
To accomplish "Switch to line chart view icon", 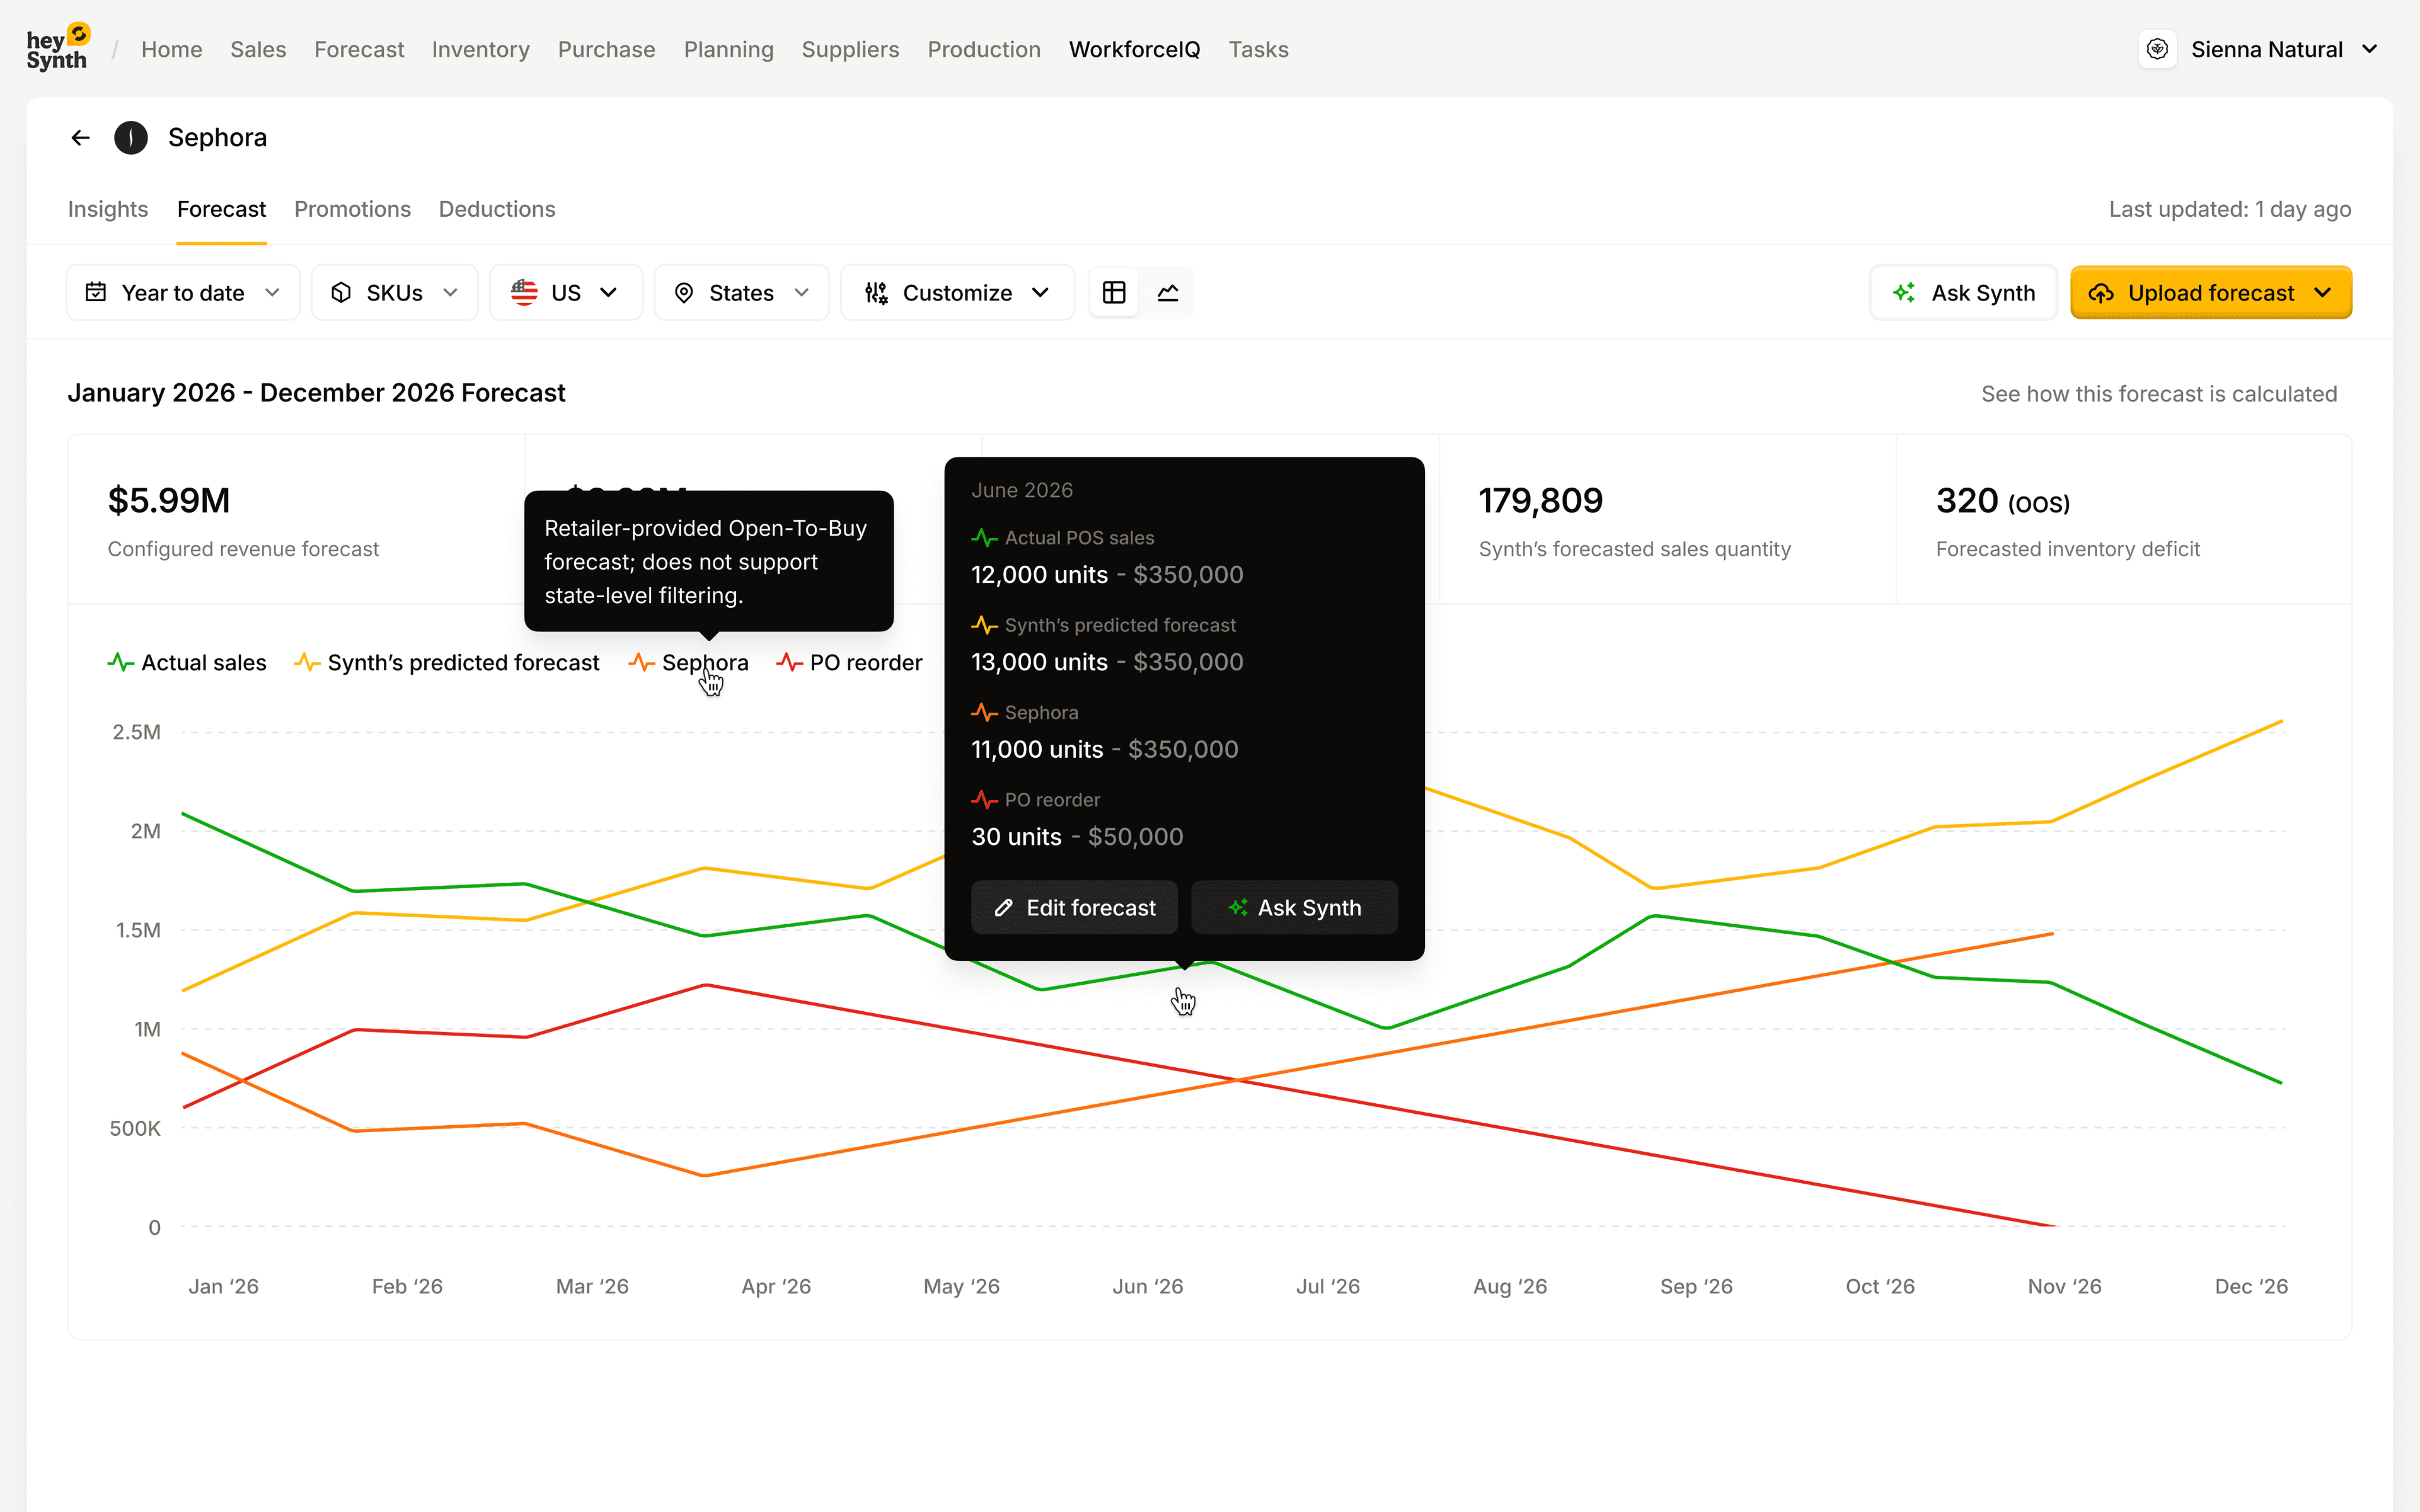I will point(1168,293).
